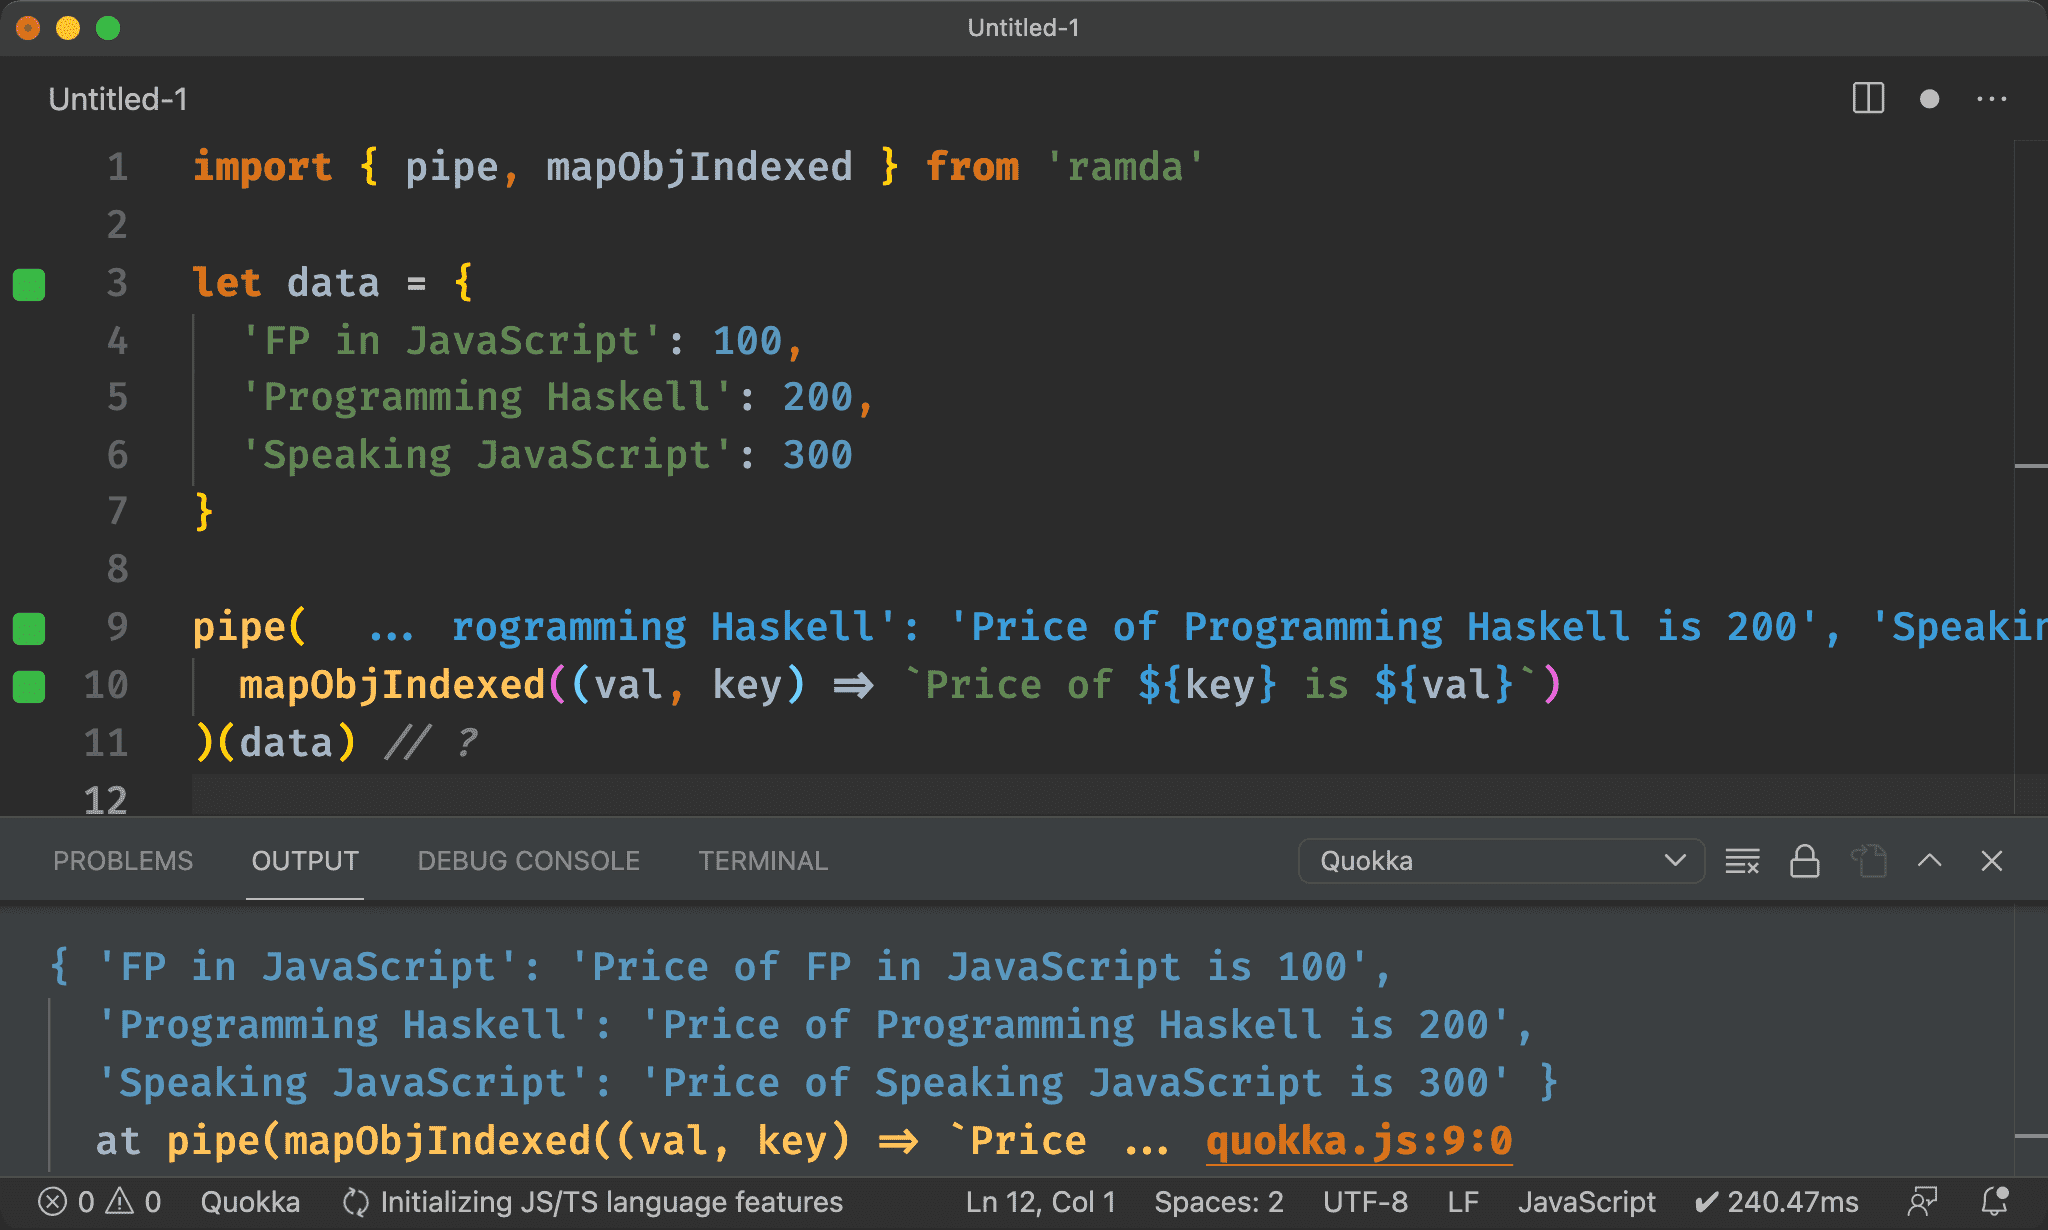The height and width of the screenshot is (1230, 2048).
Task: Click the output panel vertical scrollbar
Action: 2030,1040
